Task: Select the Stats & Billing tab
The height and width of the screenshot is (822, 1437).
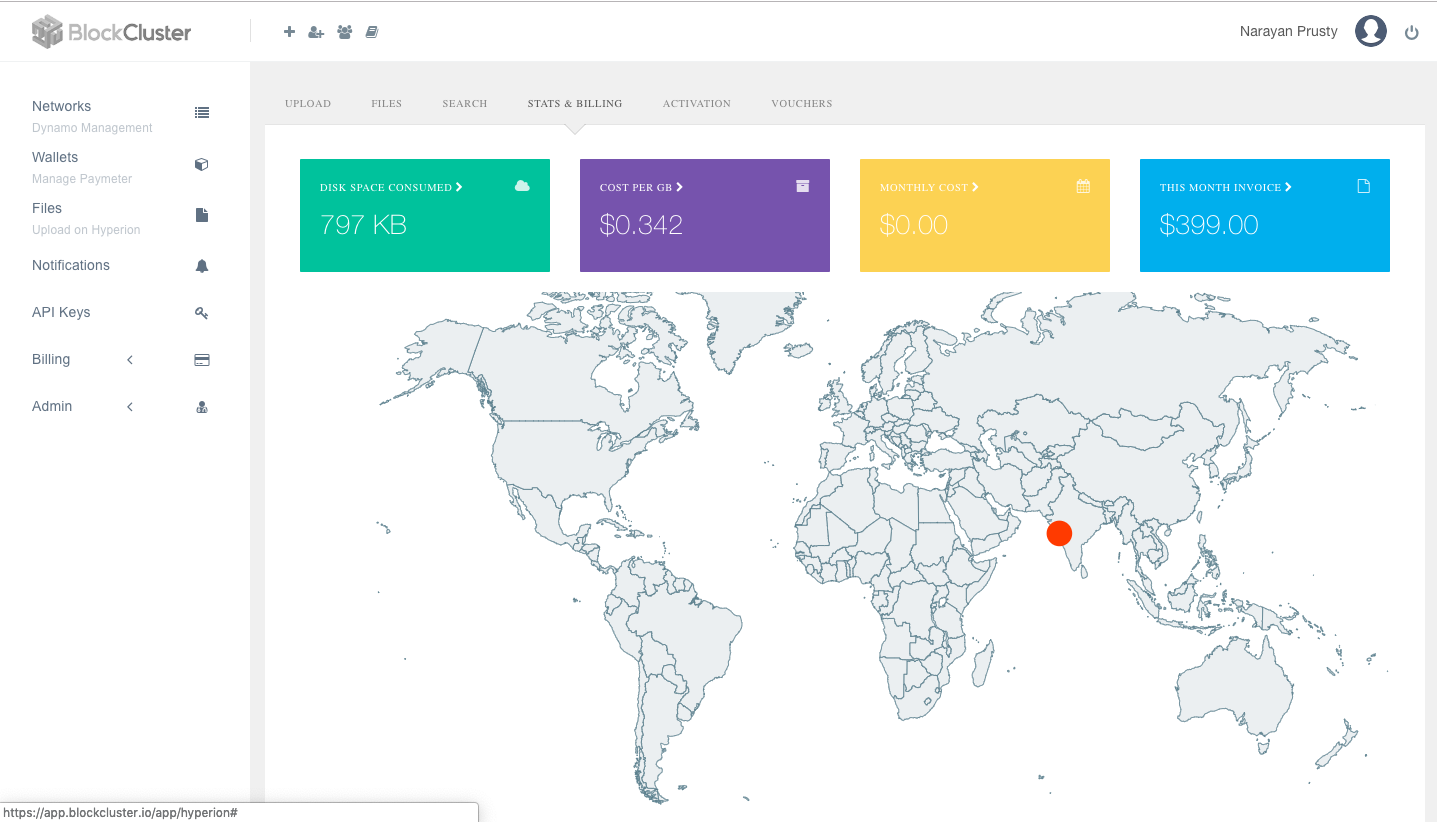Action: 575,104
